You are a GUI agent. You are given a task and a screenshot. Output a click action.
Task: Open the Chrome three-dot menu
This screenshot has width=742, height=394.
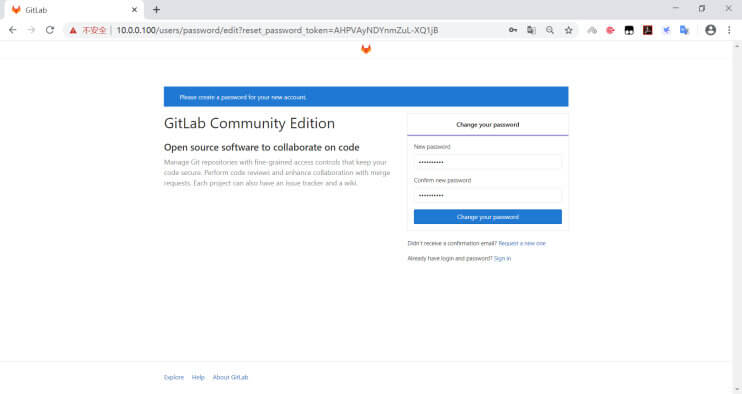coord(729,30)
